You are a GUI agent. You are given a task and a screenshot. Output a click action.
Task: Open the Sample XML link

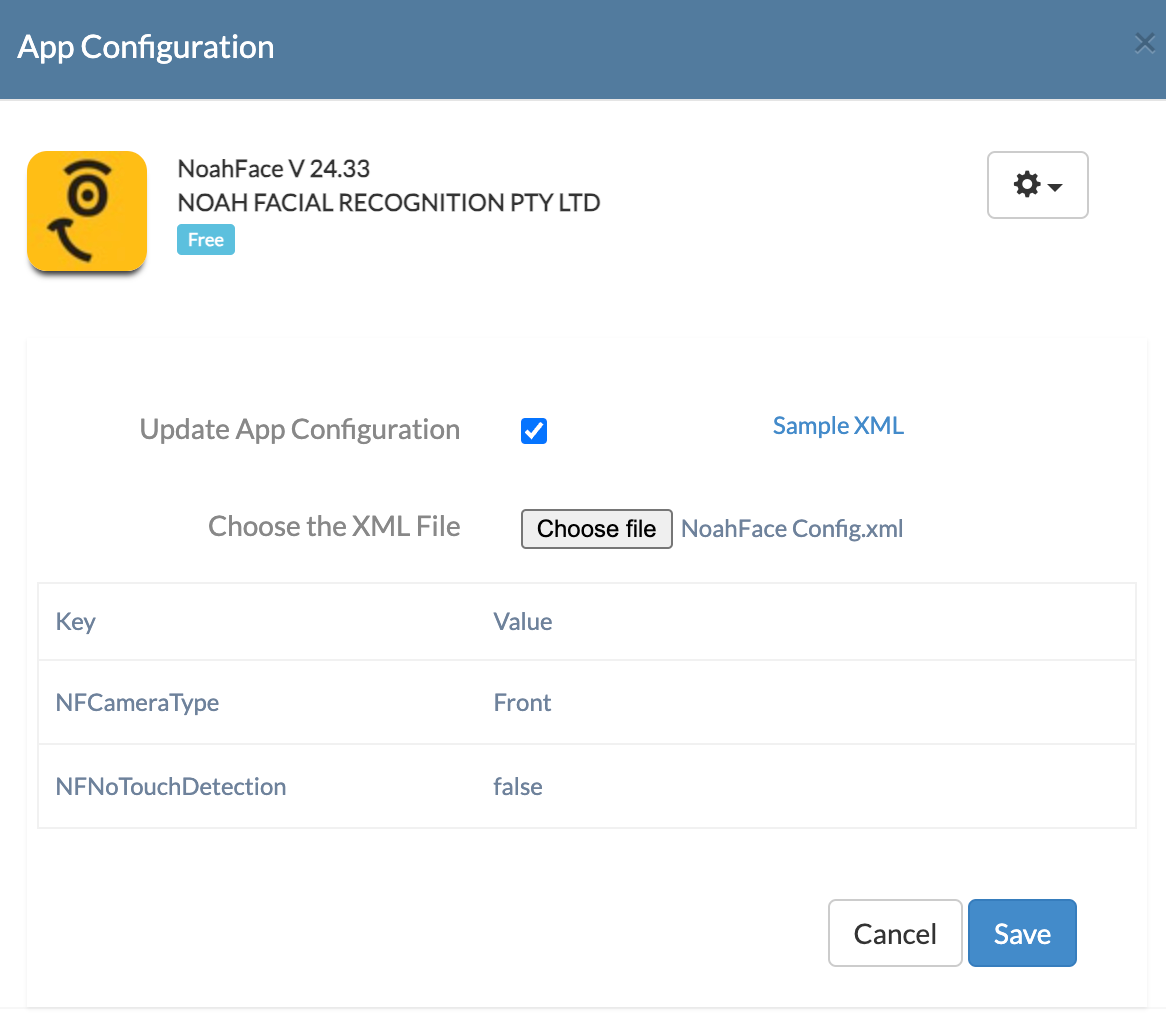tap(838, 426)
